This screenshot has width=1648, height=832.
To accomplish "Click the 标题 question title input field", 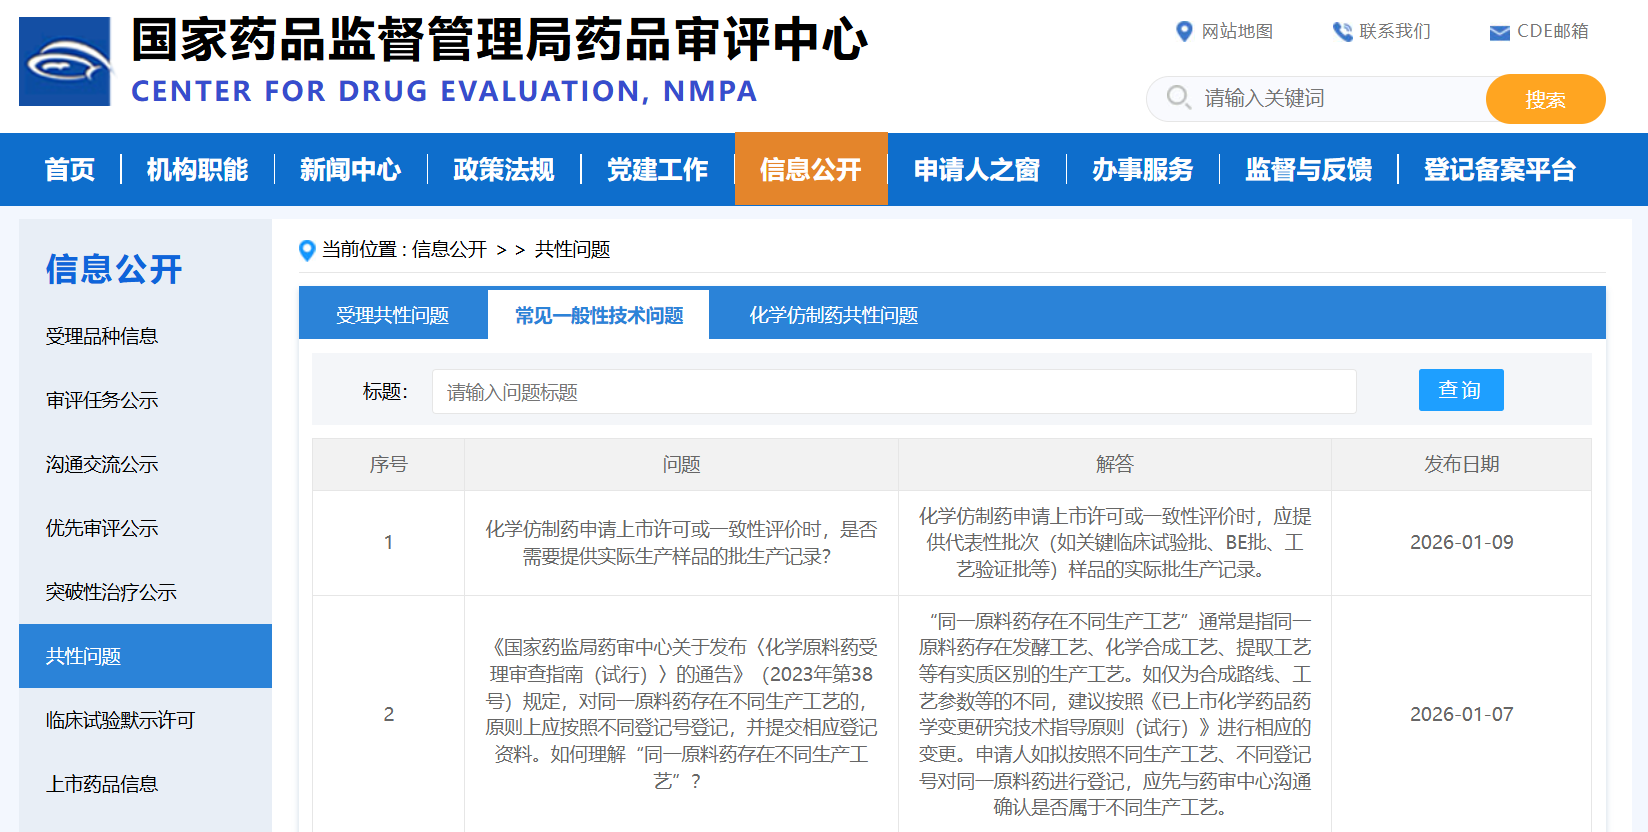I will (x=893, y=392).
